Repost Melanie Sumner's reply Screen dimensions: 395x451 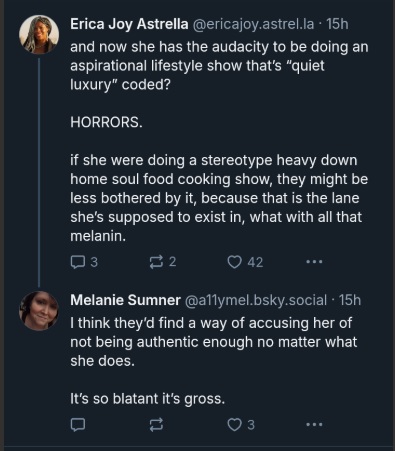(x=156, y=425)
